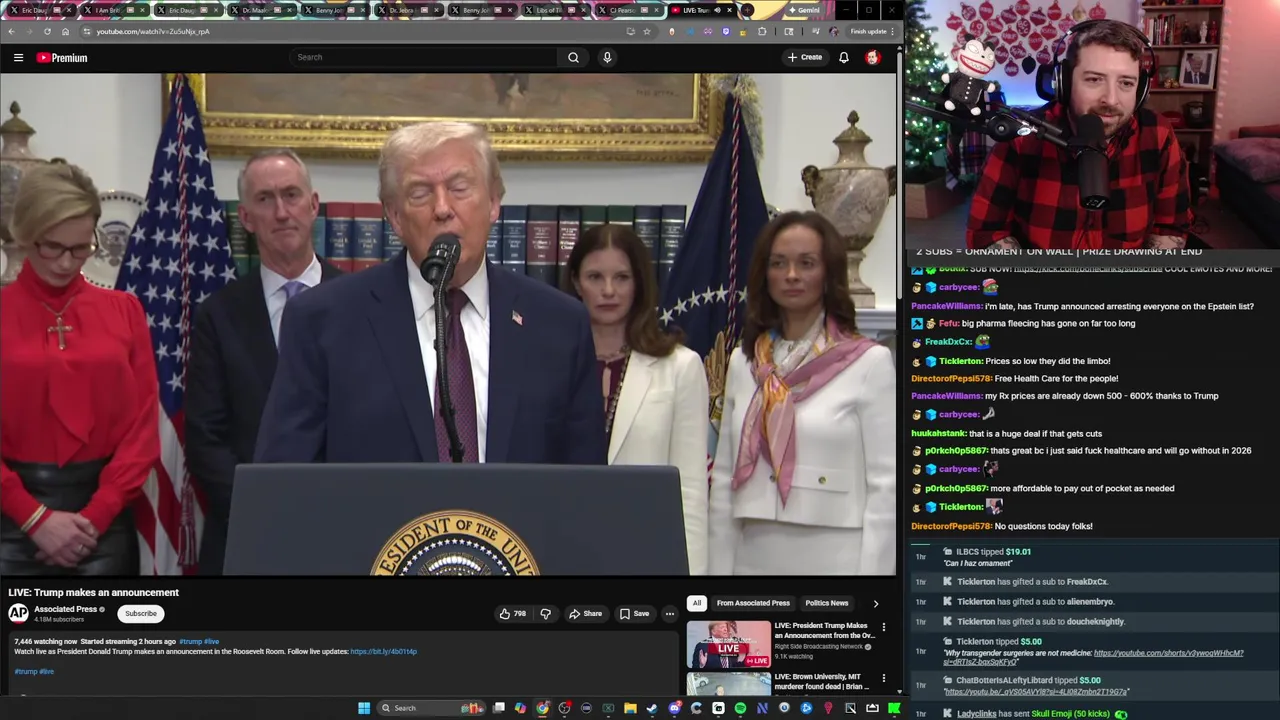Open the bit.ly live updates link
The image size is (1280, 720).
(383, 651)
